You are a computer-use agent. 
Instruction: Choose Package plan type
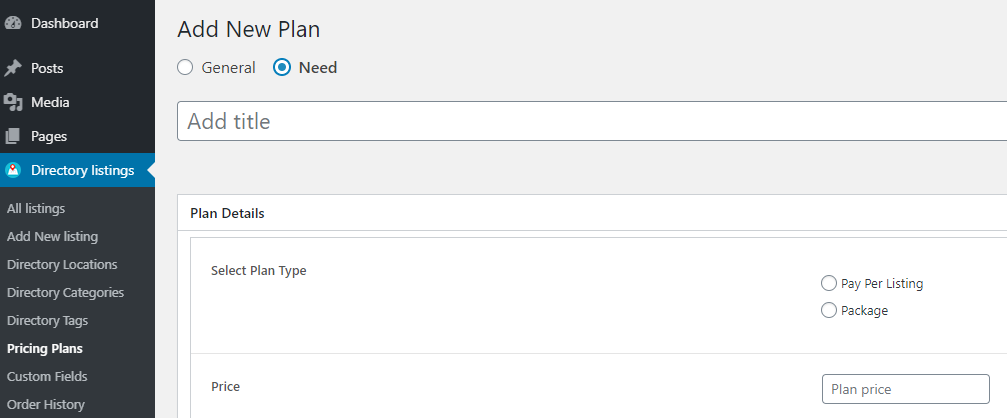pos(828,310)
